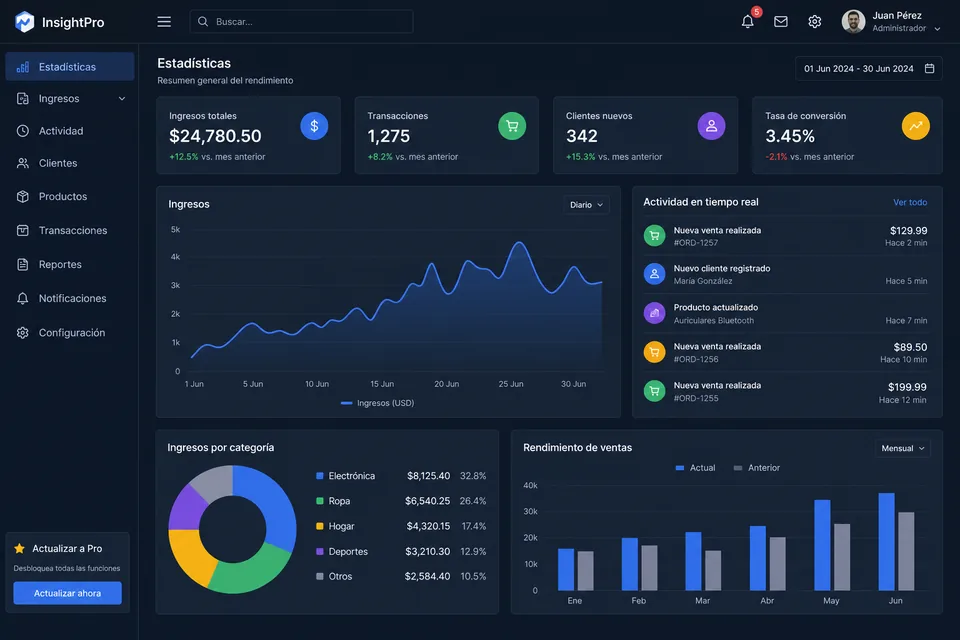Screen dimensions: 960x640
Task: Click Deportes purple legend swatch
Action: (x=320, y=551)
